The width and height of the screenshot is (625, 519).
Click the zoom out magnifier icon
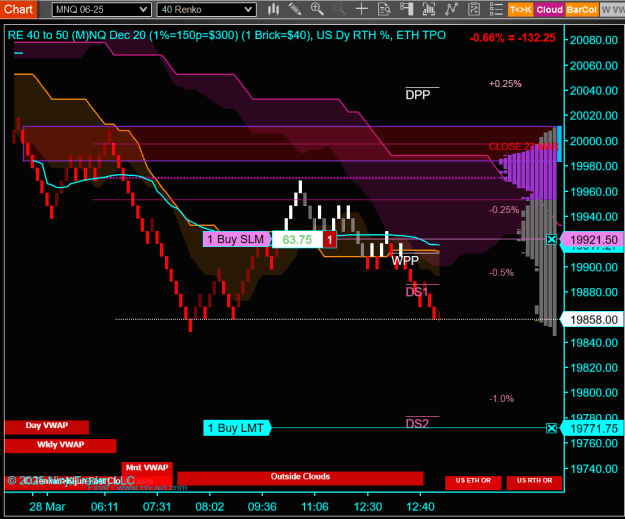tap(339, 9)
